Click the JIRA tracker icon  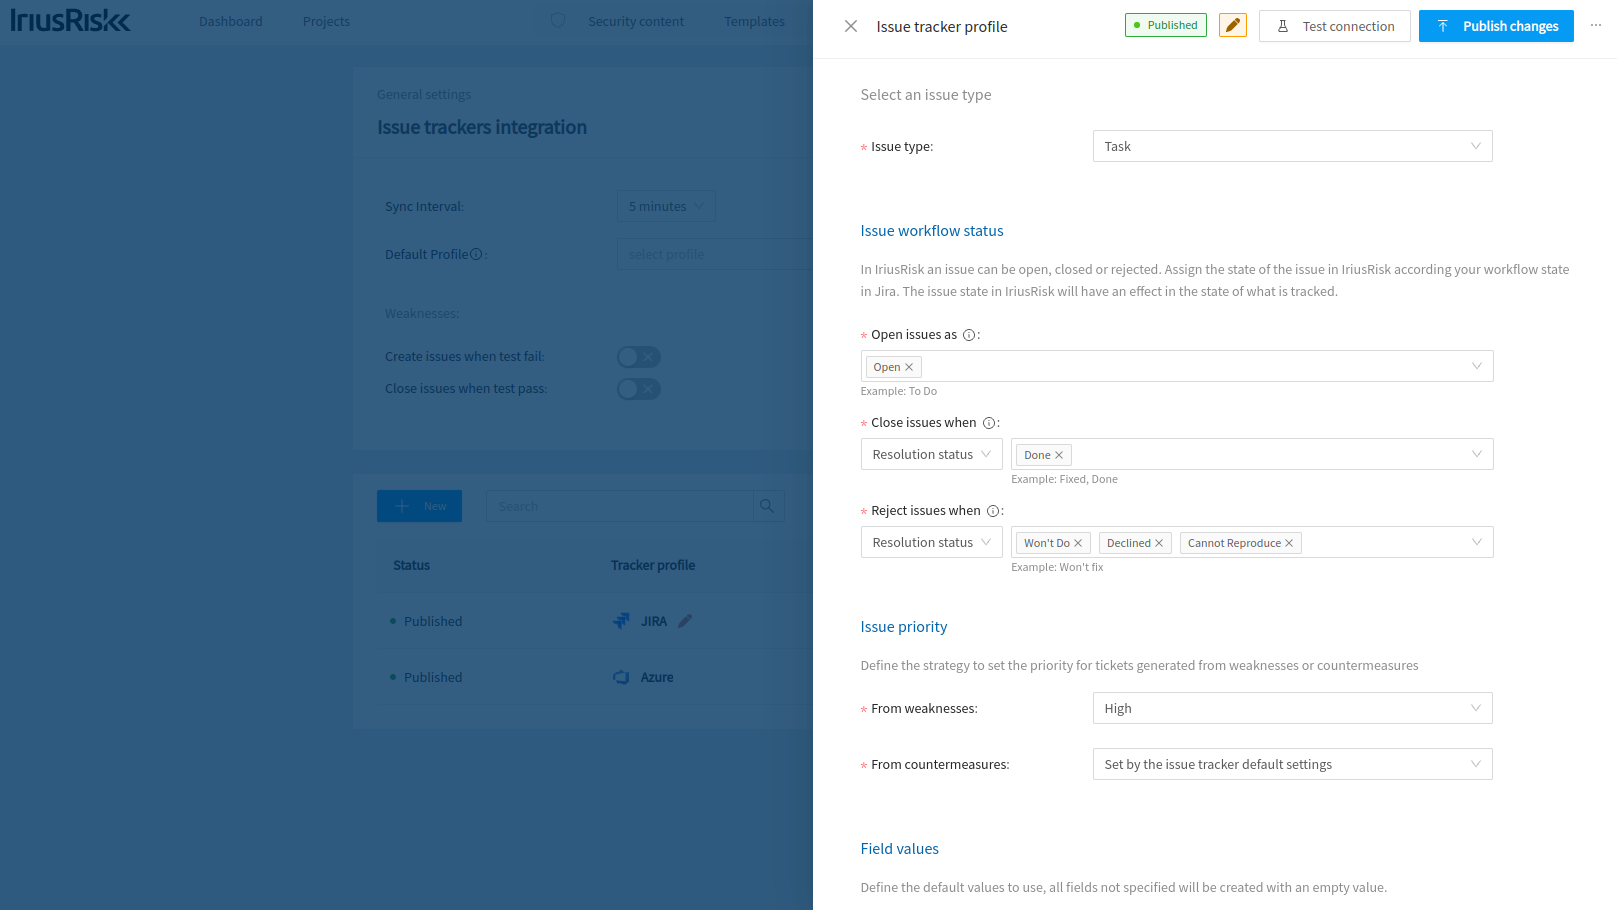[x=621, y=621]
